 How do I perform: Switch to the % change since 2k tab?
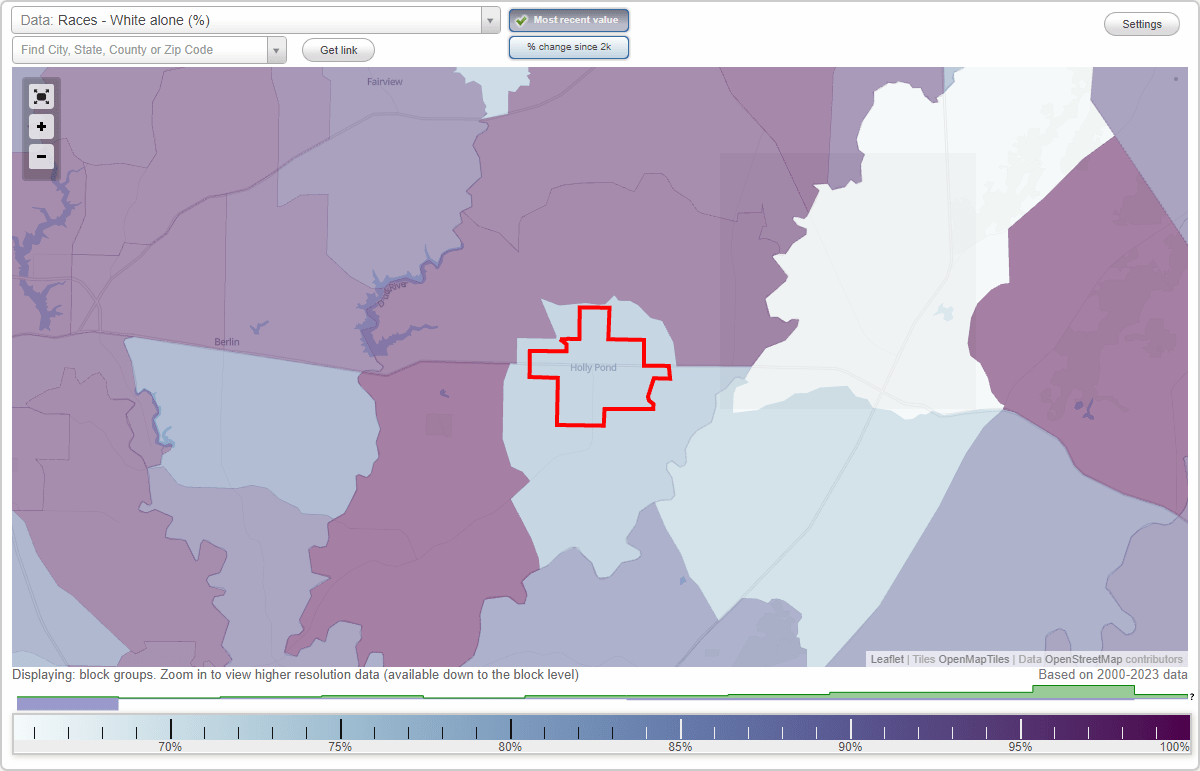point(568,46)
